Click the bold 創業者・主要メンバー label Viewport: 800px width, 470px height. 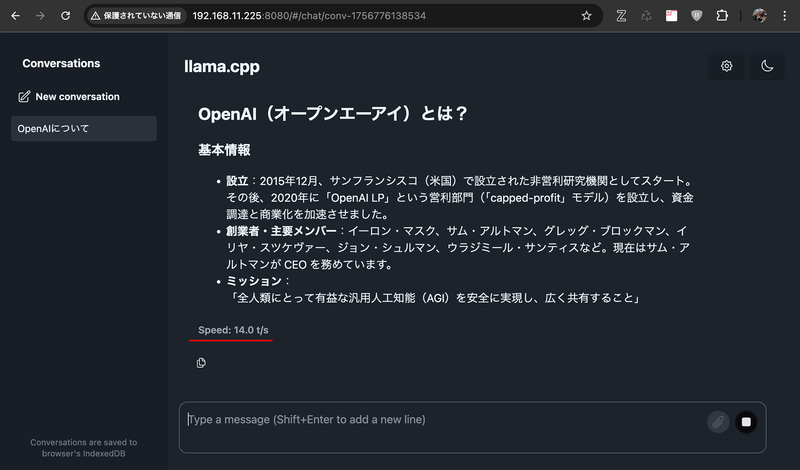click(x=281, y=231)
